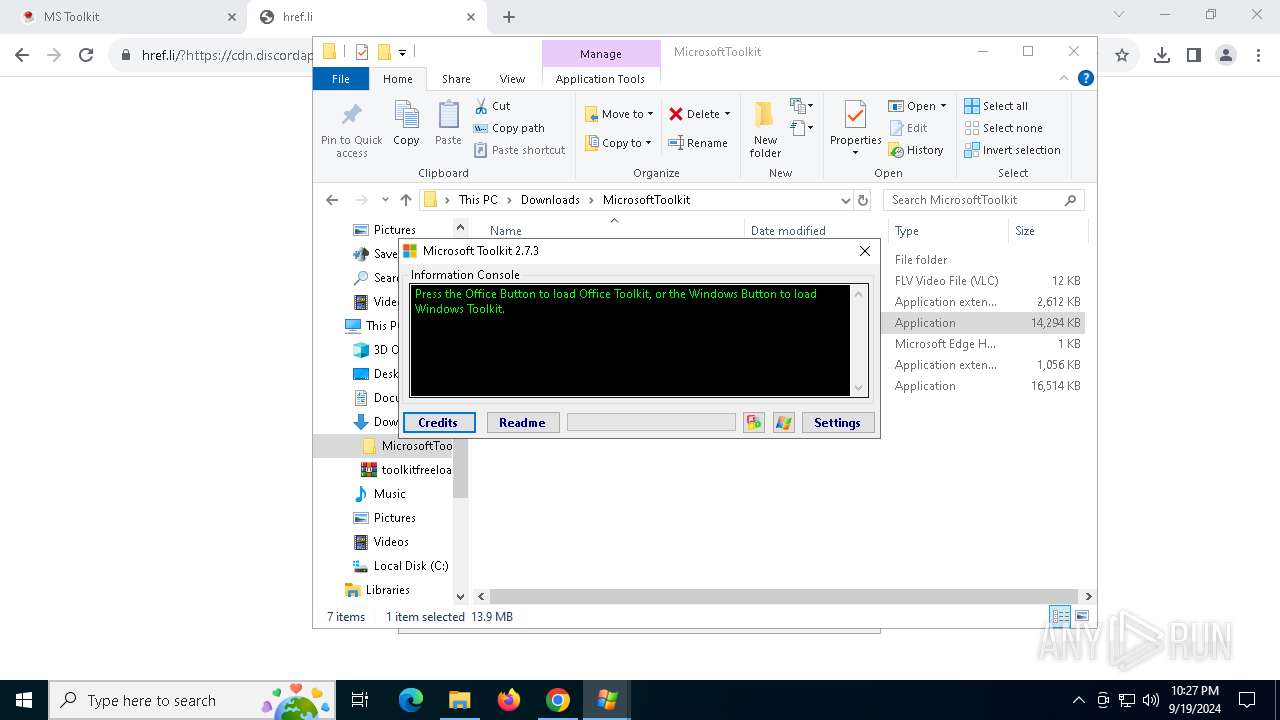Viewport: 1280px width, 720px height.
Task: Switch to large icons view
Action: [1081, 617]
